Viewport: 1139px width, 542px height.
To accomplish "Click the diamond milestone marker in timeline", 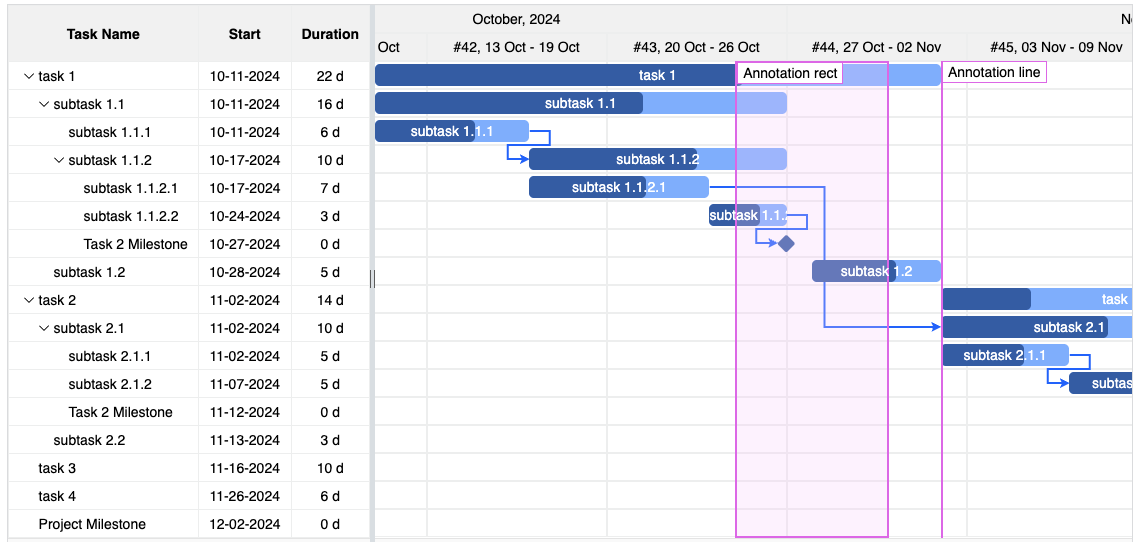I will coord(786,243).
